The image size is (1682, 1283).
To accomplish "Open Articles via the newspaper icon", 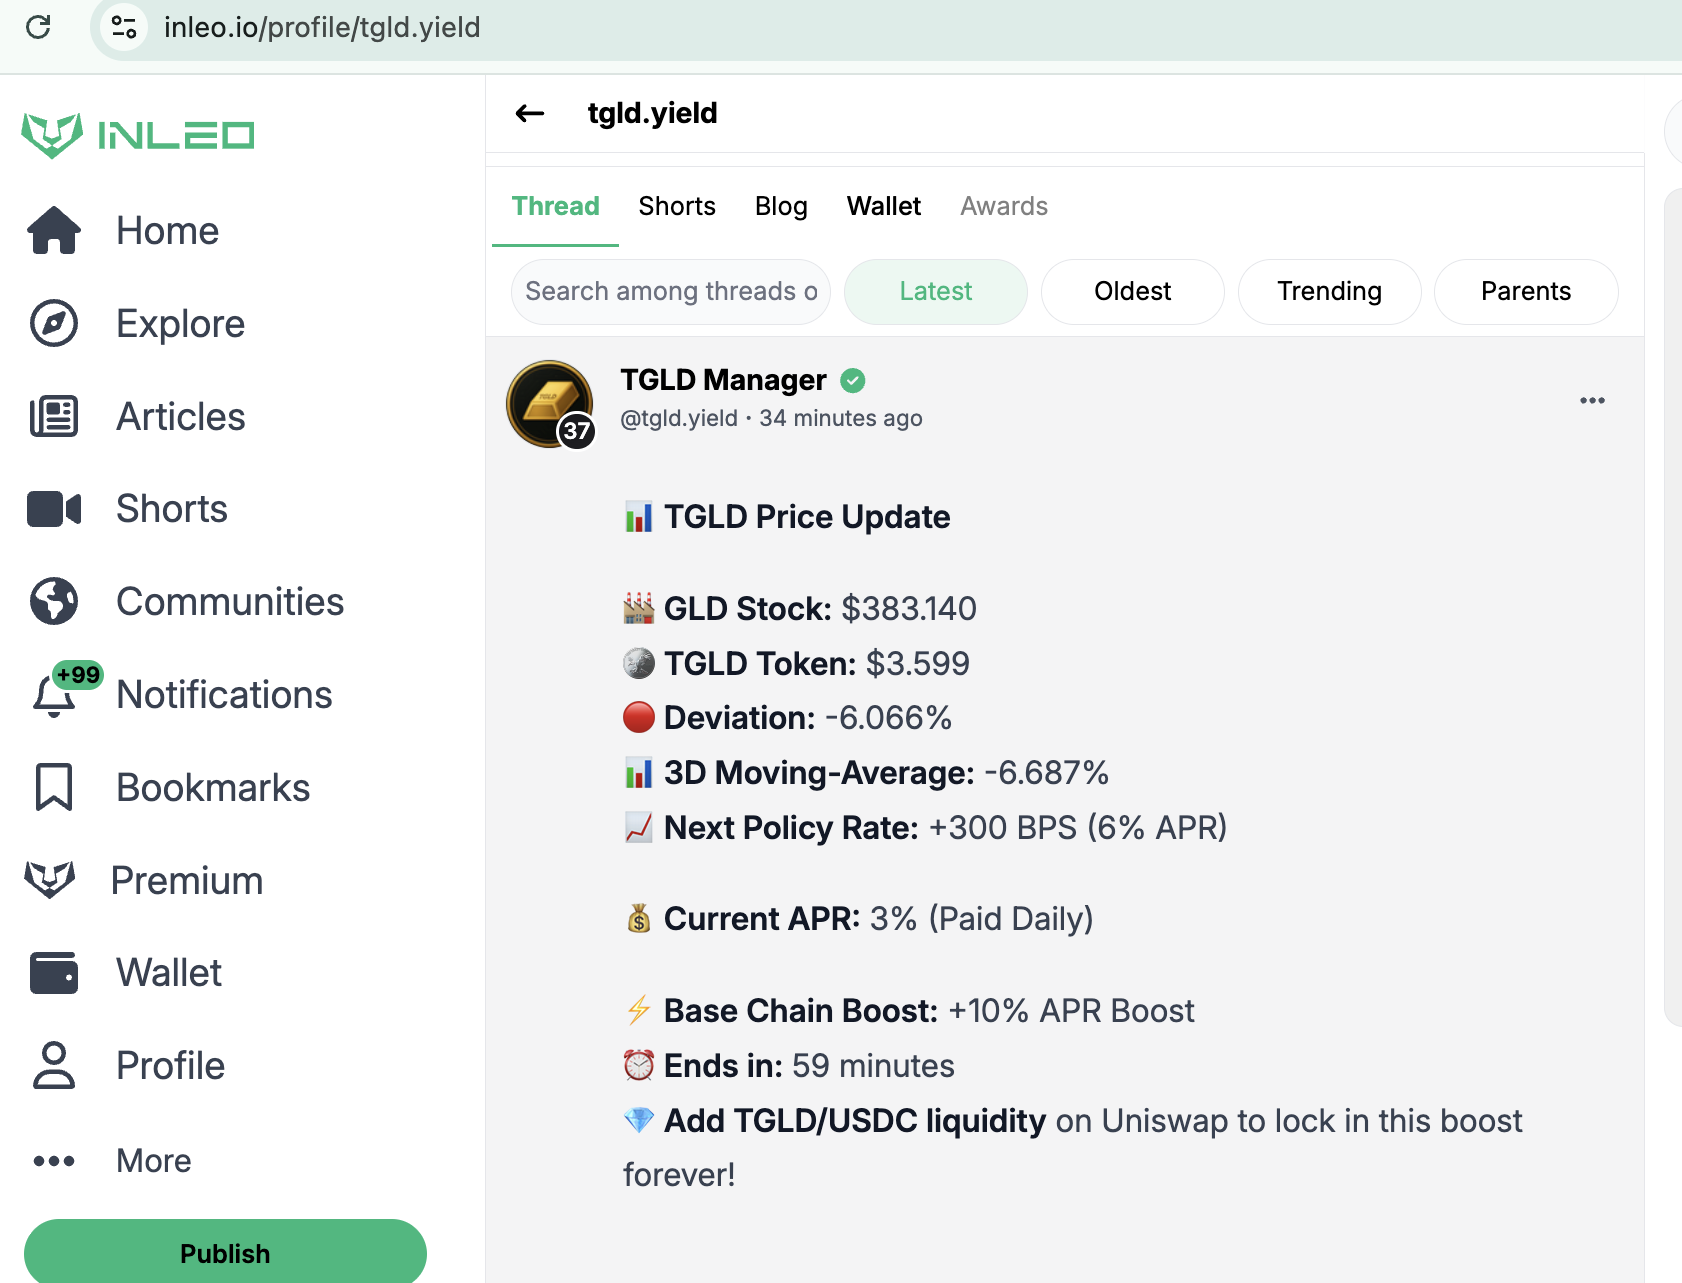I will point(54,417).
